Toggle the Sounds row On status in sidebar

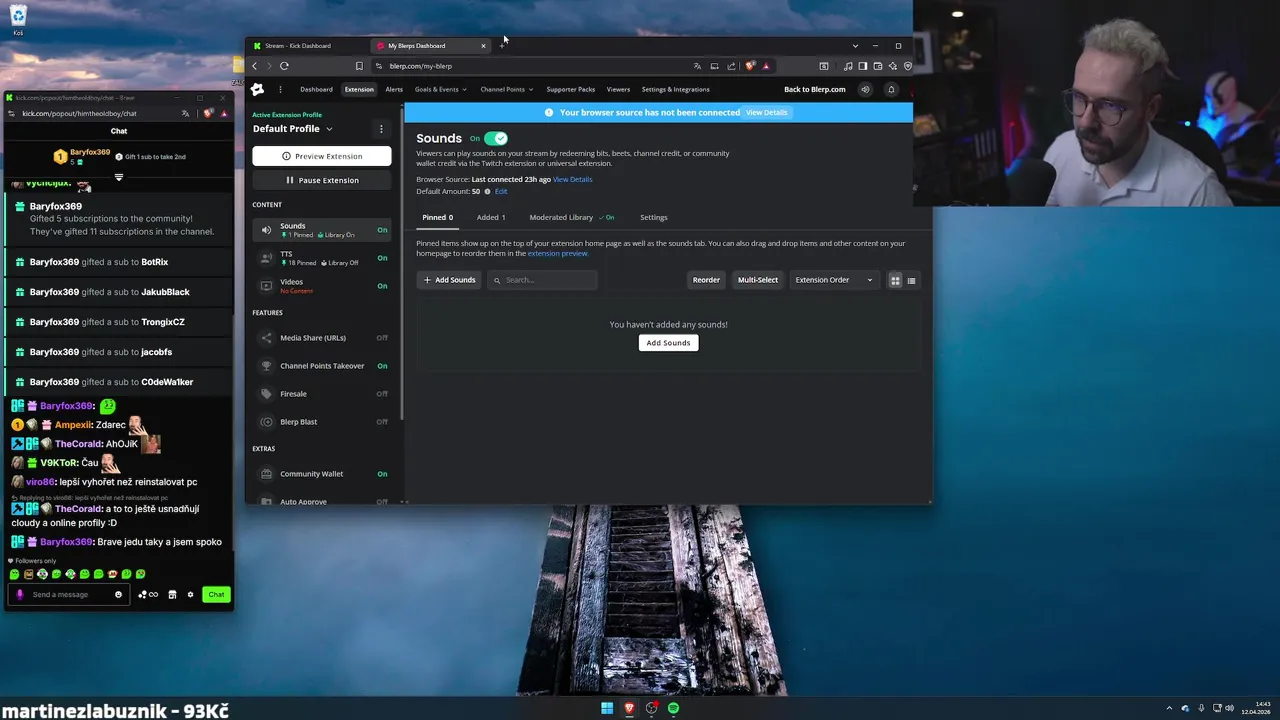[x=382, y=230]
